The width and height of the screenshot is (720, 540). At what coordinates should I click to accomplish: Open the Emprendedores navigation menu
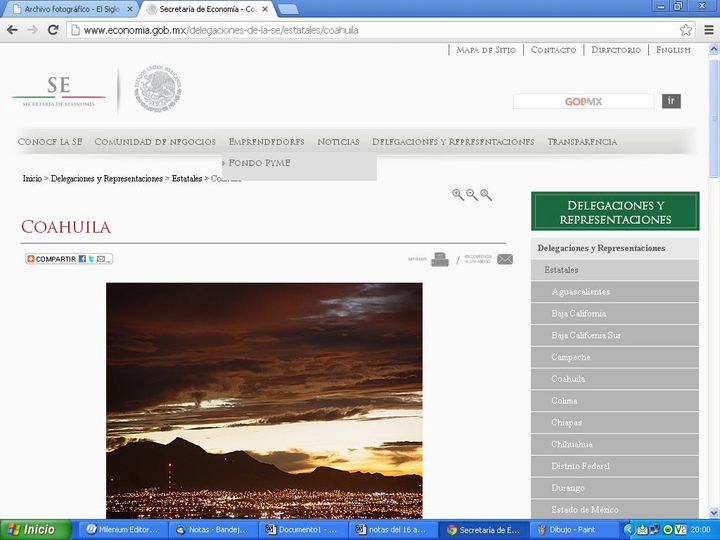[266, 142]
